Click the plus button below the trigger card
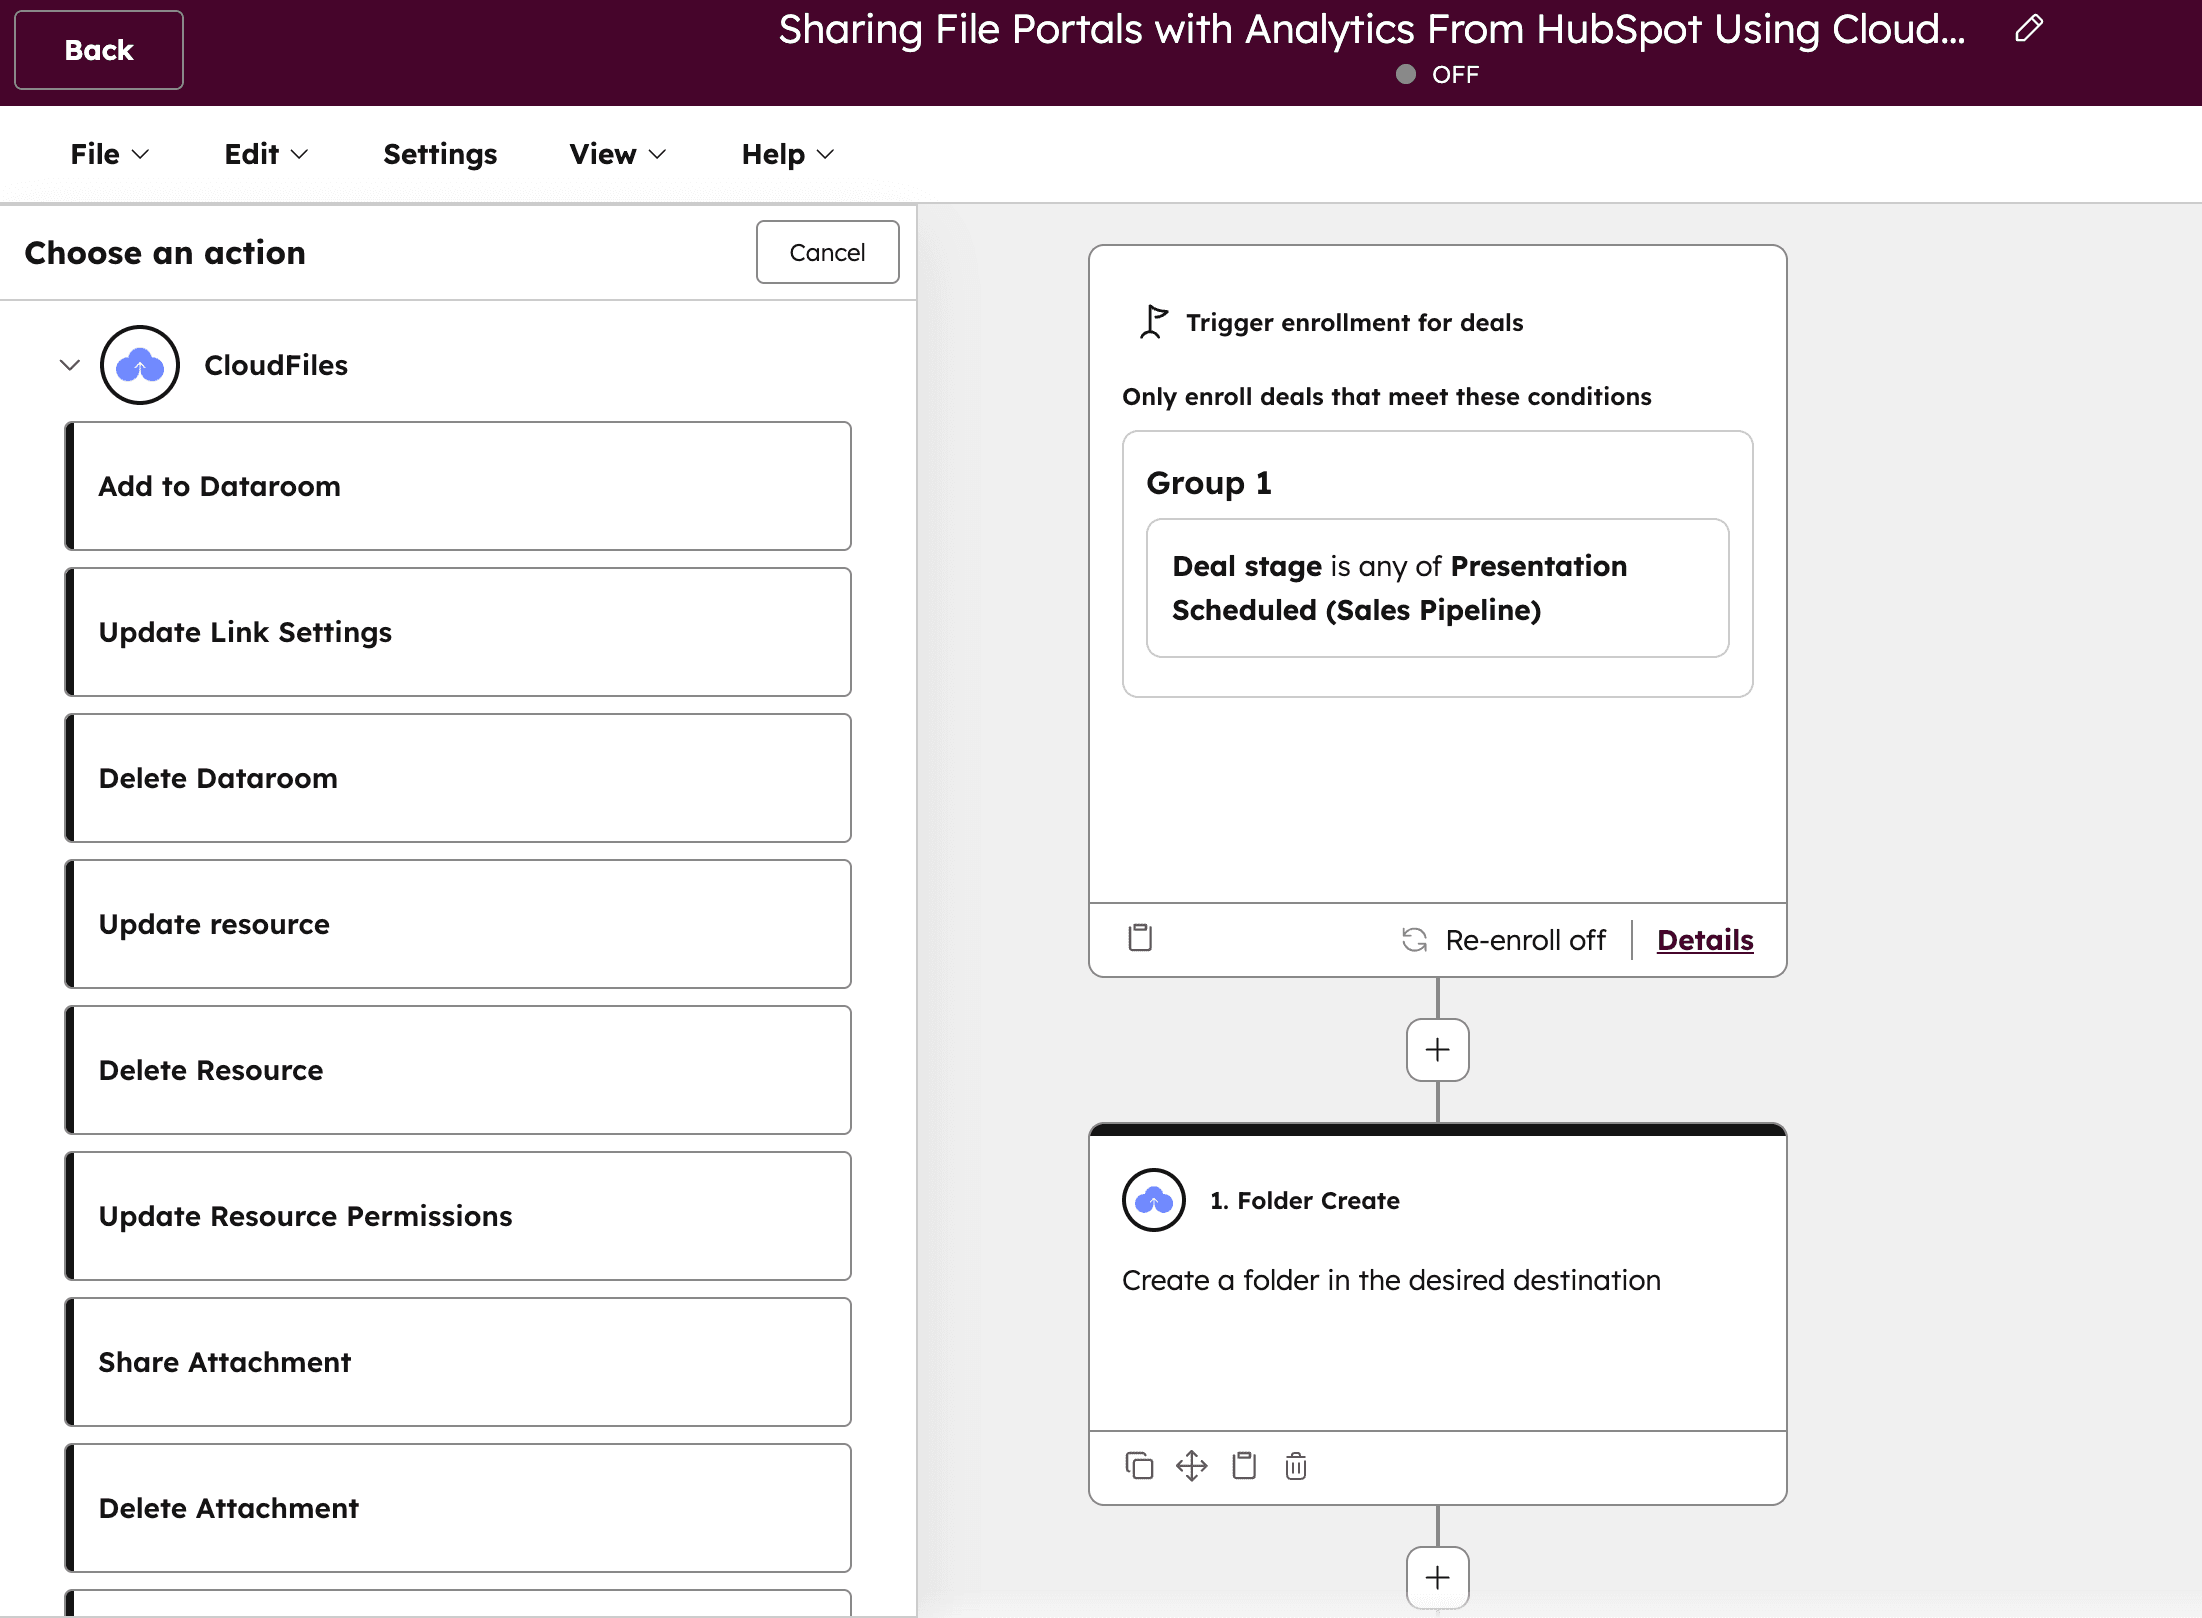Screen dimensions: 2202x1618 pyautogui.click(x=1437, y=1049)
